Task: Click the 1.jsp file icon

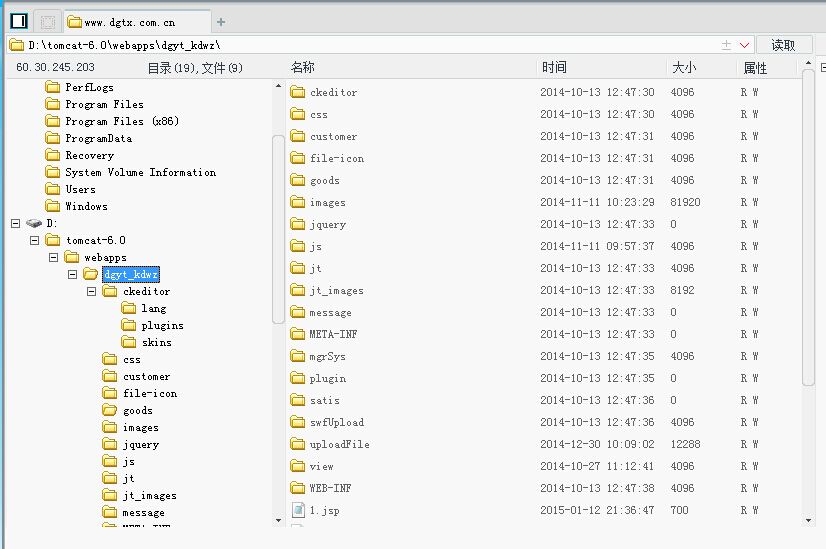Action: click(x=298, y=510)
